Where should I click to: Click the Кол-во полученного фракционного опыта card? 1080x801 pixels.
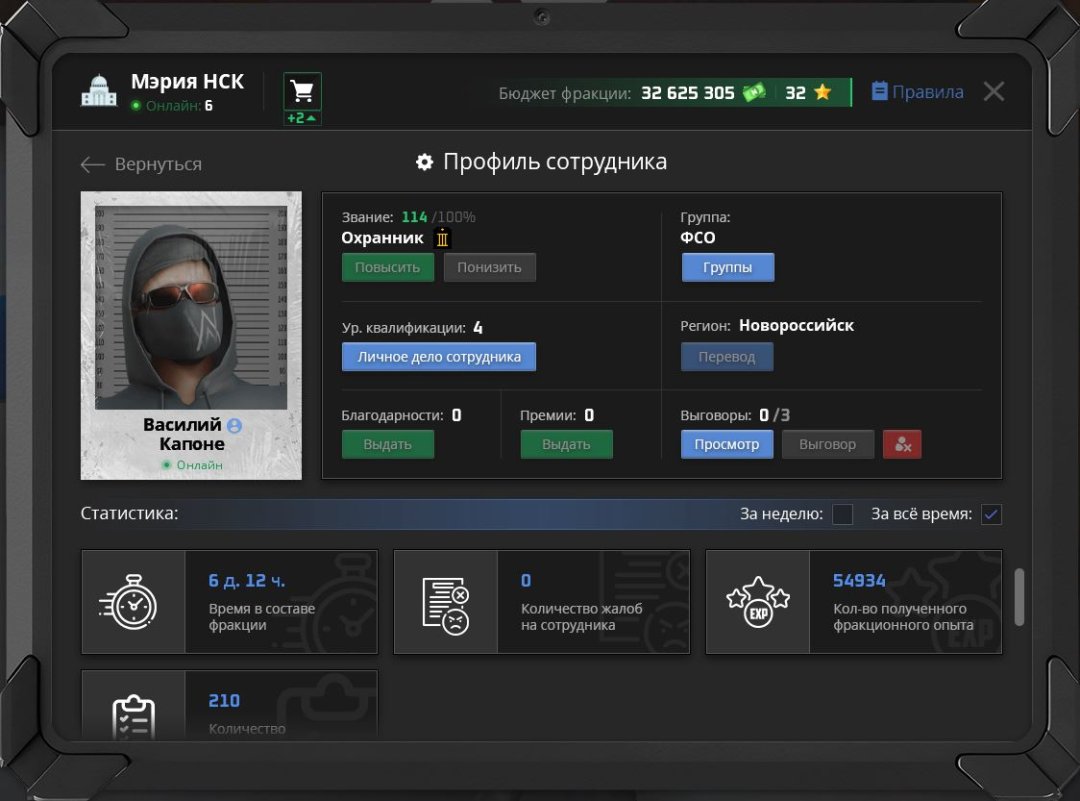pyautogui.click(x=853, y=601)
